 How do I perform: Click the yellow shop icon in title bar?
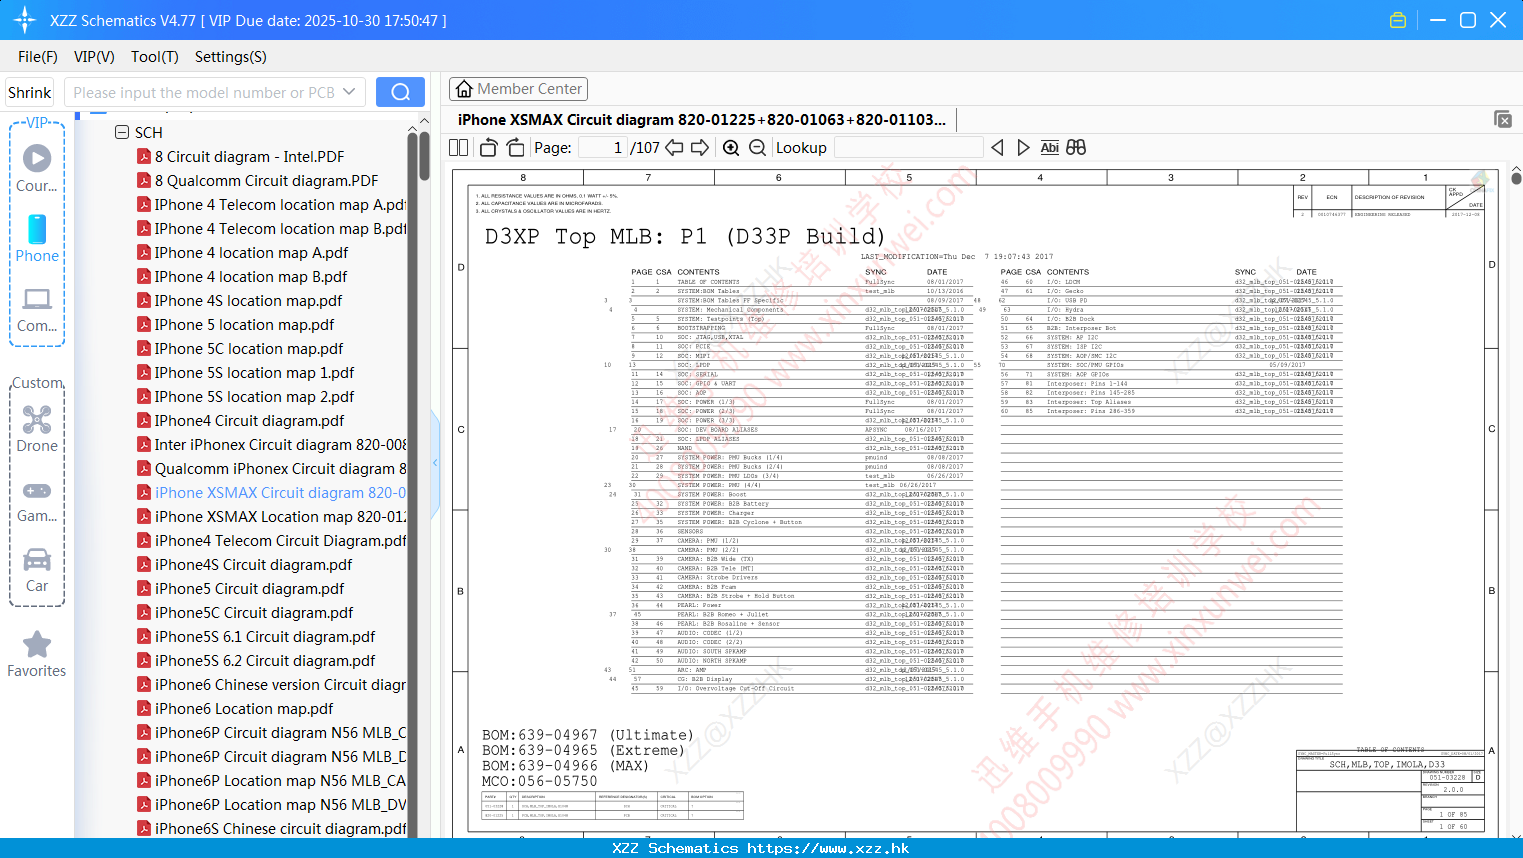tap(1398, 20)
